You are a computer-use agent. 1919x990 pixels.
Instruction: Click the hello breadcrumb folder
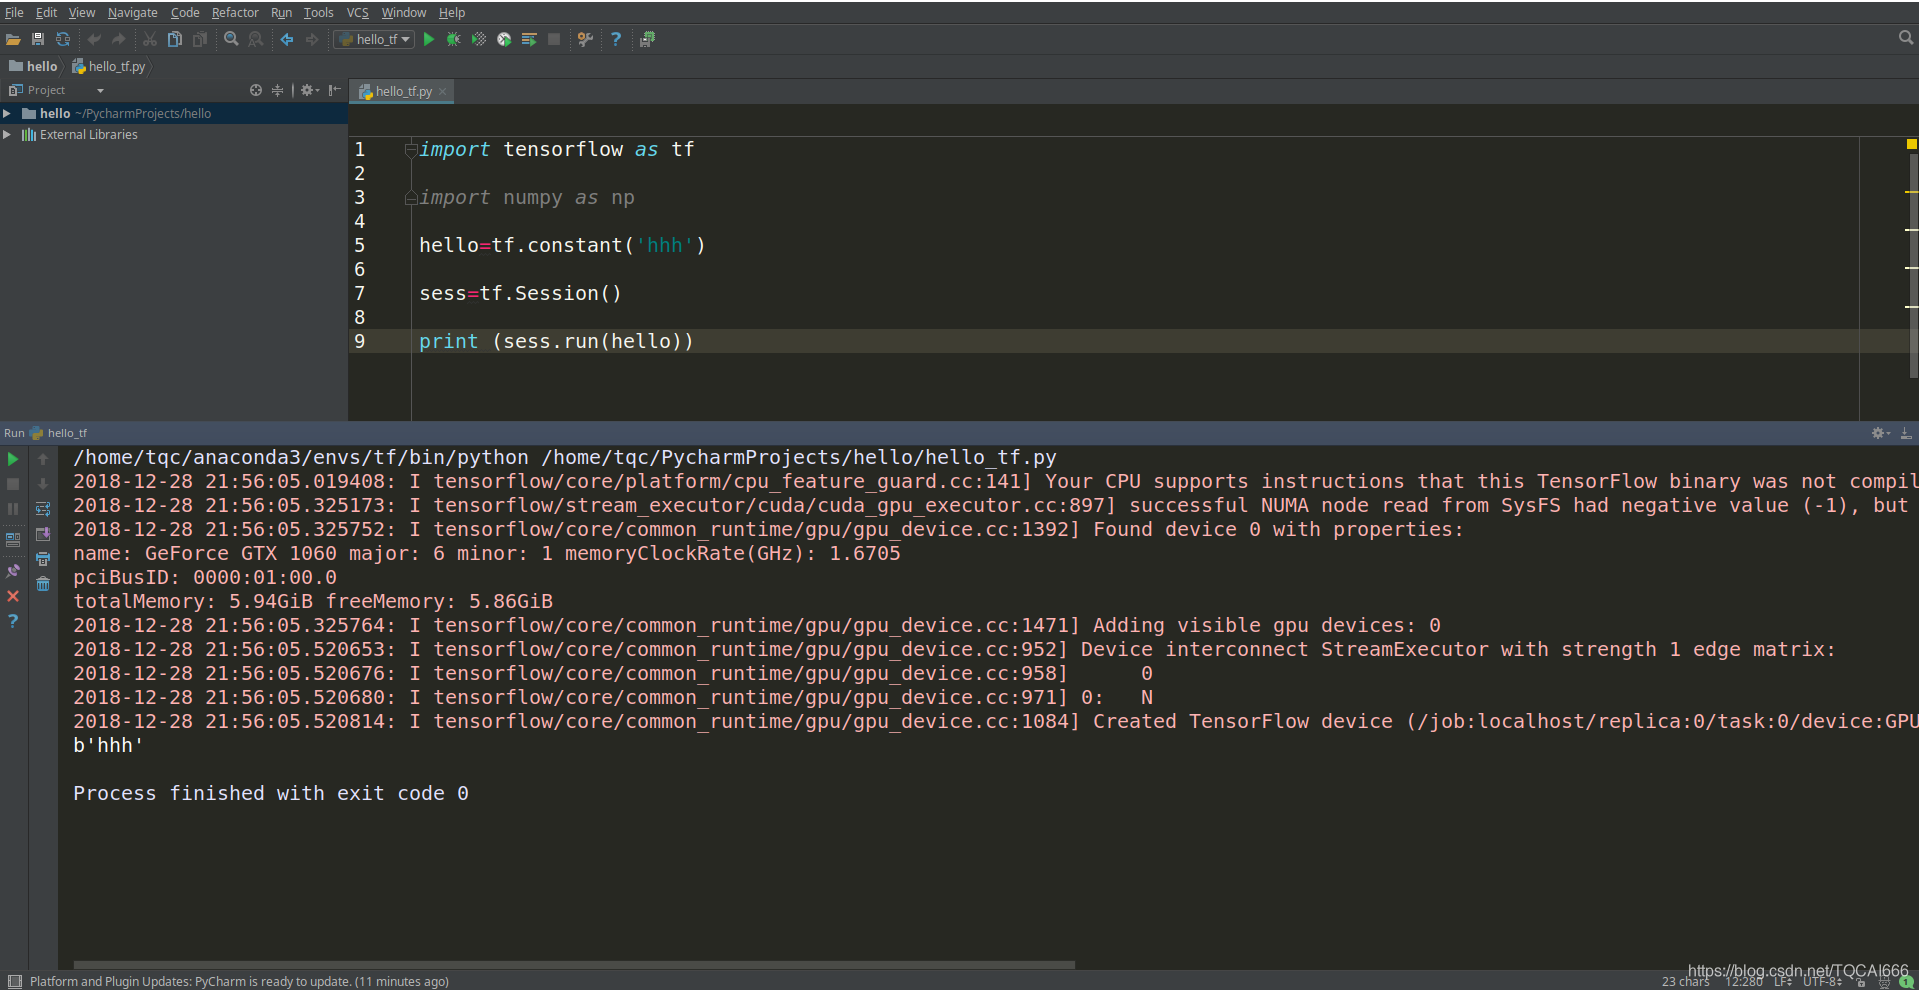click(x=34, y=66)
